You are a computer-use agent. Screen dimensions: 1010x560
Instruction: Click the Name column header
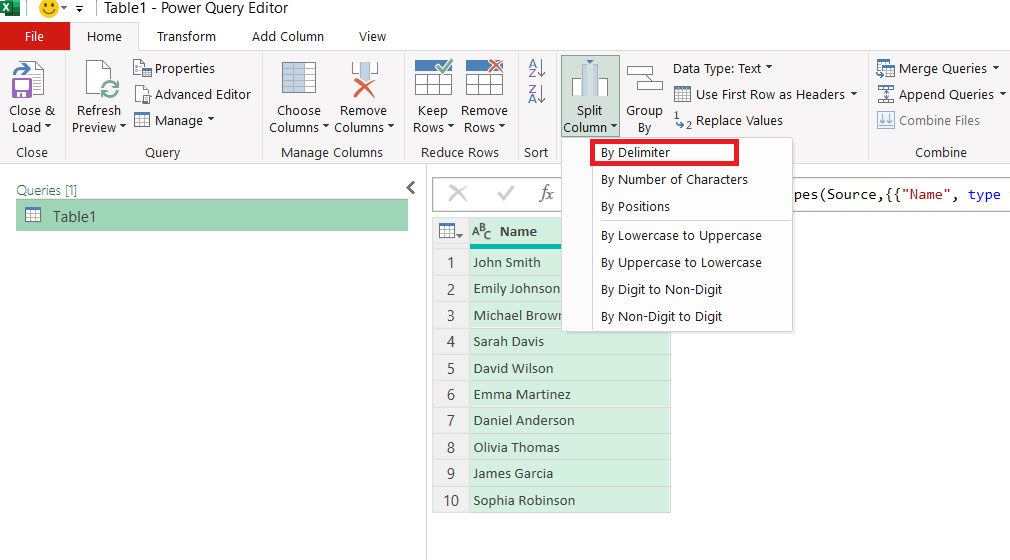coord(518,231)
